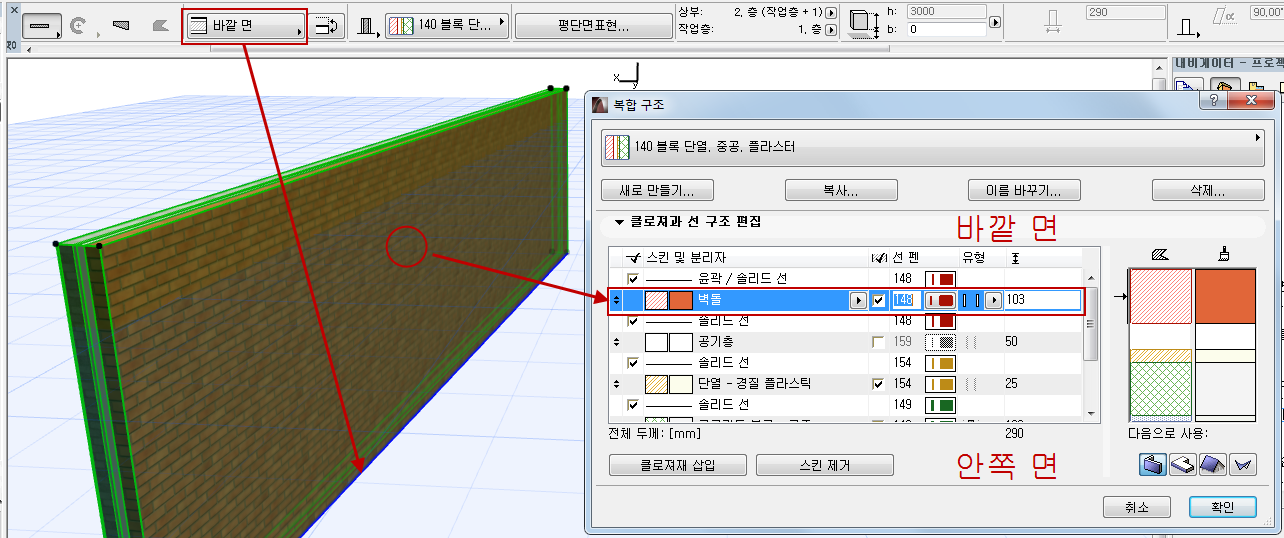The height and width of the screenshot is (538, 1284).
Task: Click the 공기층 thickness value 50
Action: (x=1011, y=342)
